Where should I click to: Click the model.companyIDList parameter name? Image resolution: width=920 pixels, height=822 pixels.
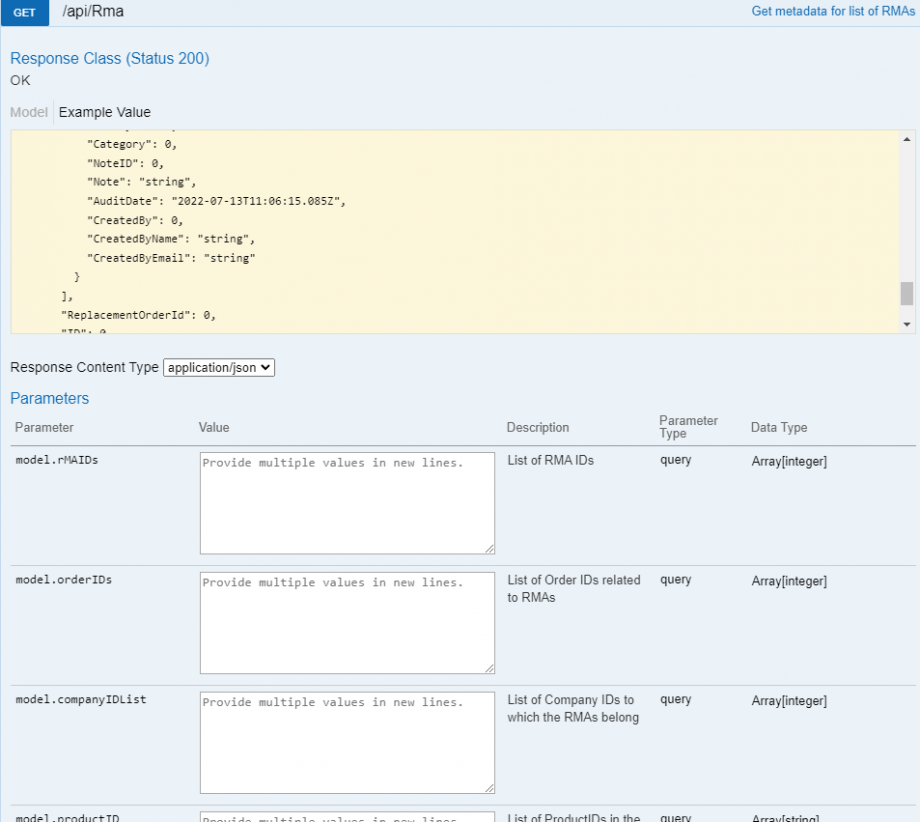pos(81,699)
